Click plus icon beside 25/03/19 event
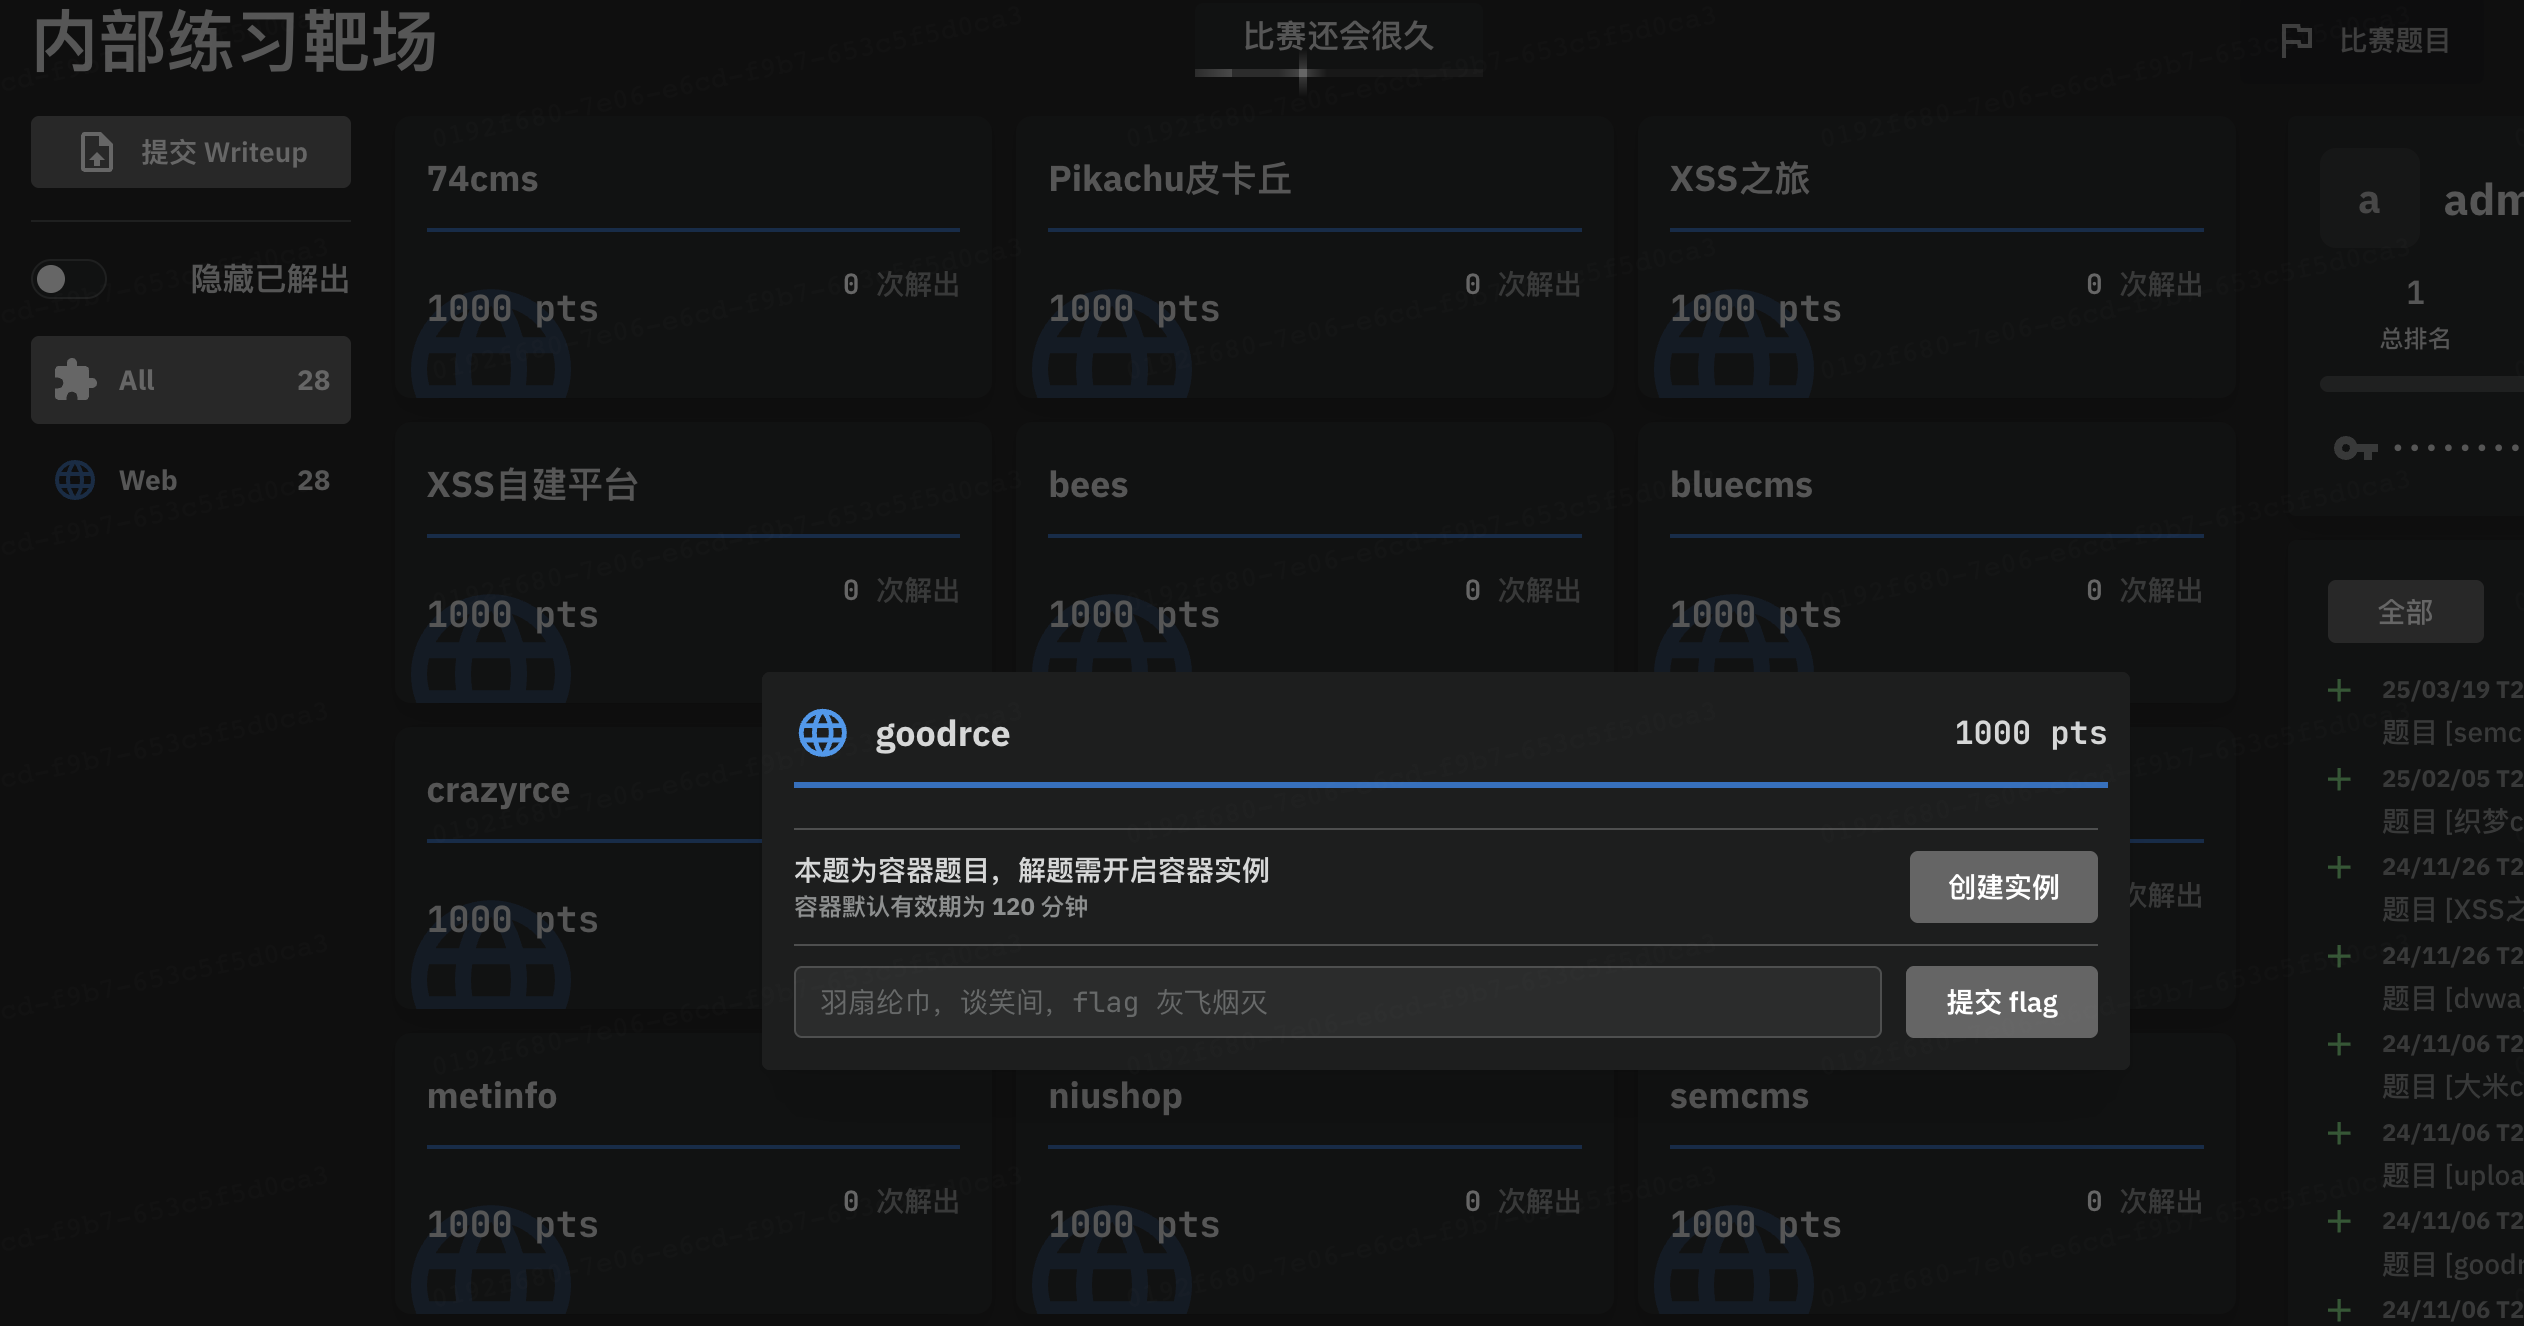 click(x=2339, y=690)
